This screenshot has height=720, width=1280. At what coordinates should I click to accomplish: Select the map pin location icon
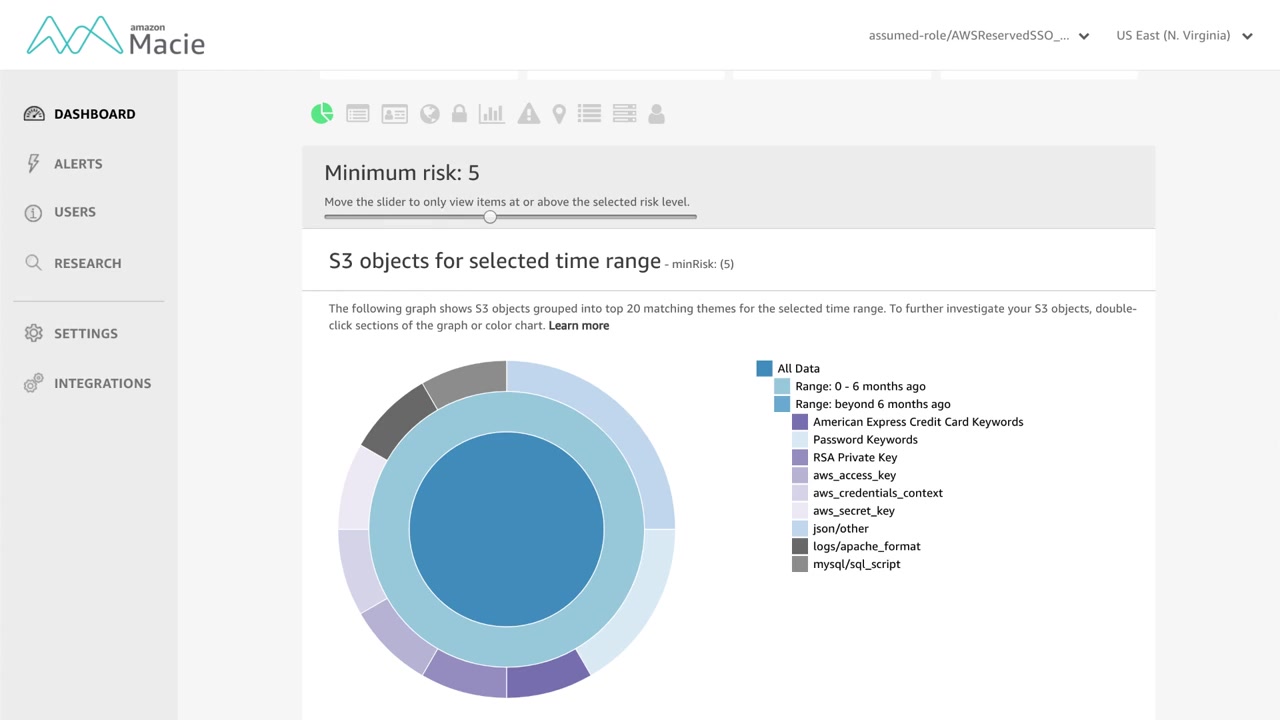559,114
